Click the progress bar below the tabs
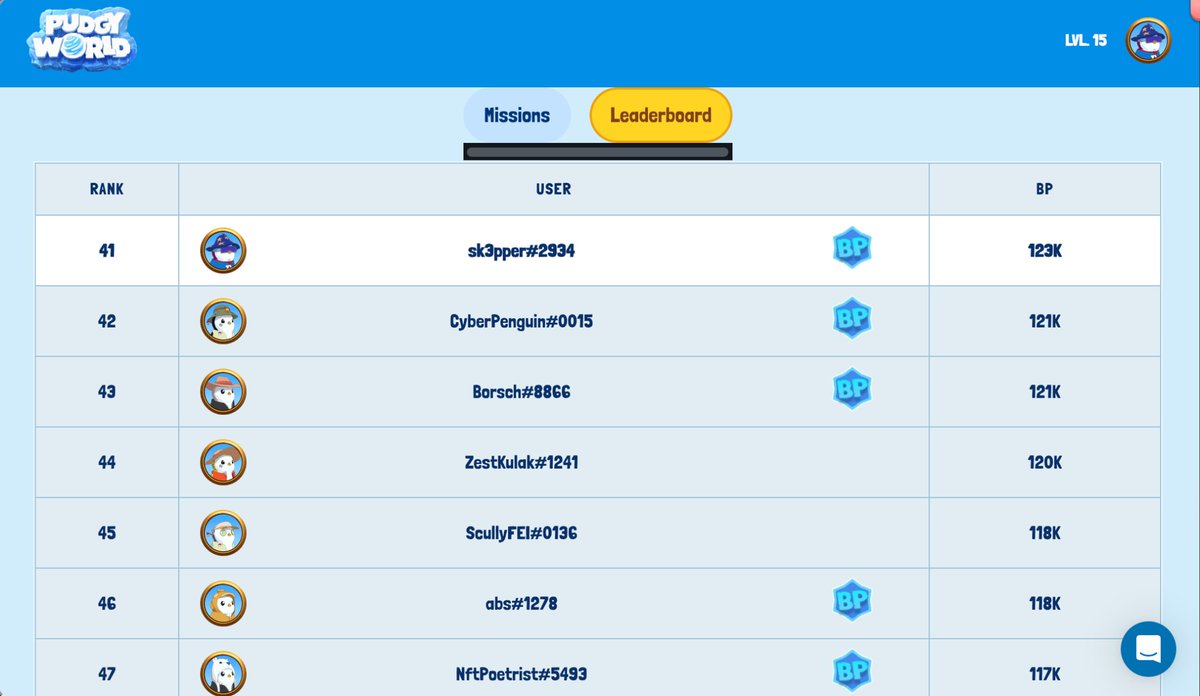This screenshot has height=696, width=1200. tap(597, 151)
